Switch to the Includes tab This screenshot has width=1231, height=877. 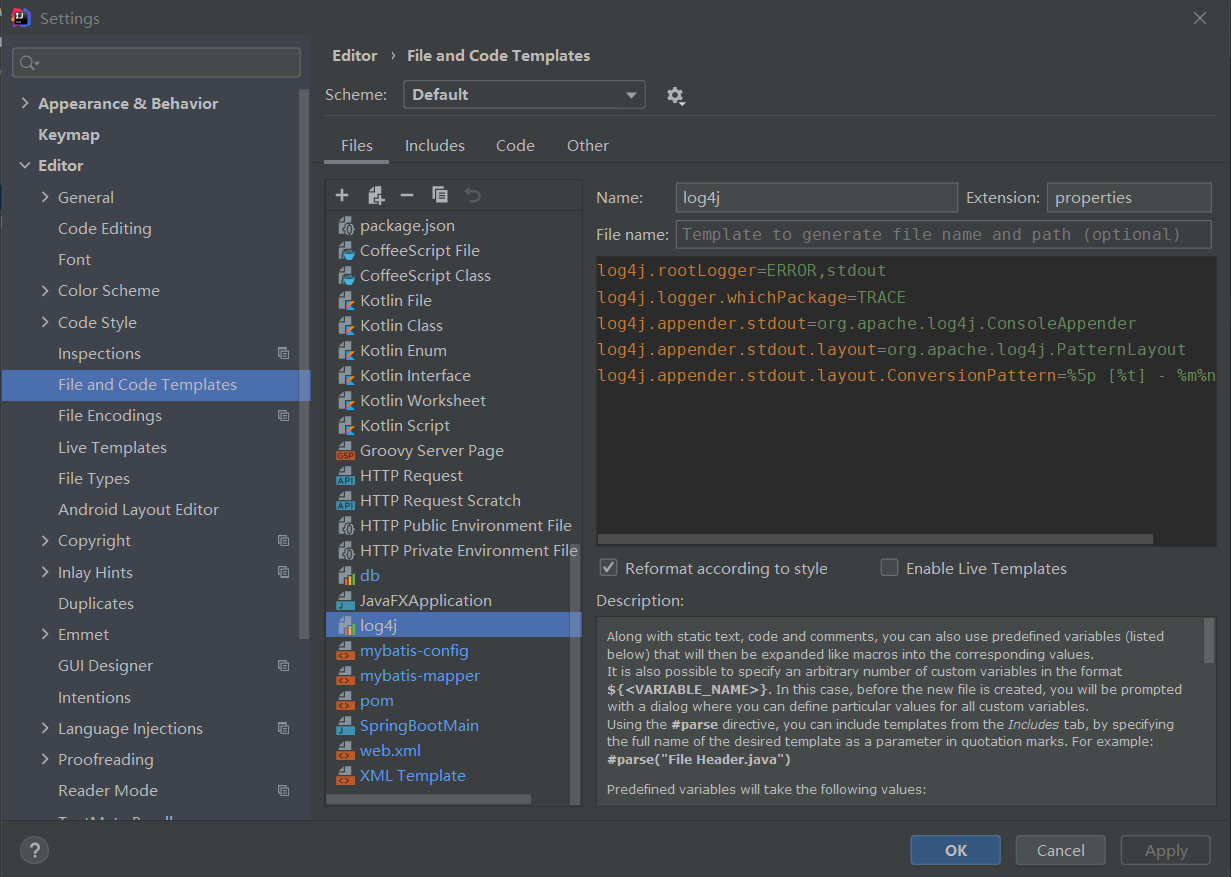(x=434, y=146)
